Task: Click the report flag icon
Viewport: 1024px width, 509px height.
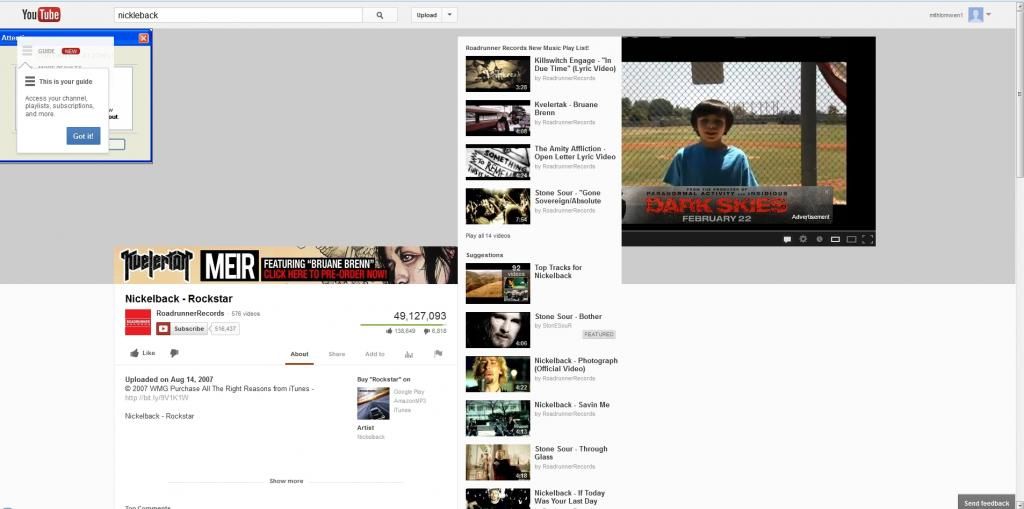Action: [x=438, y=354]
